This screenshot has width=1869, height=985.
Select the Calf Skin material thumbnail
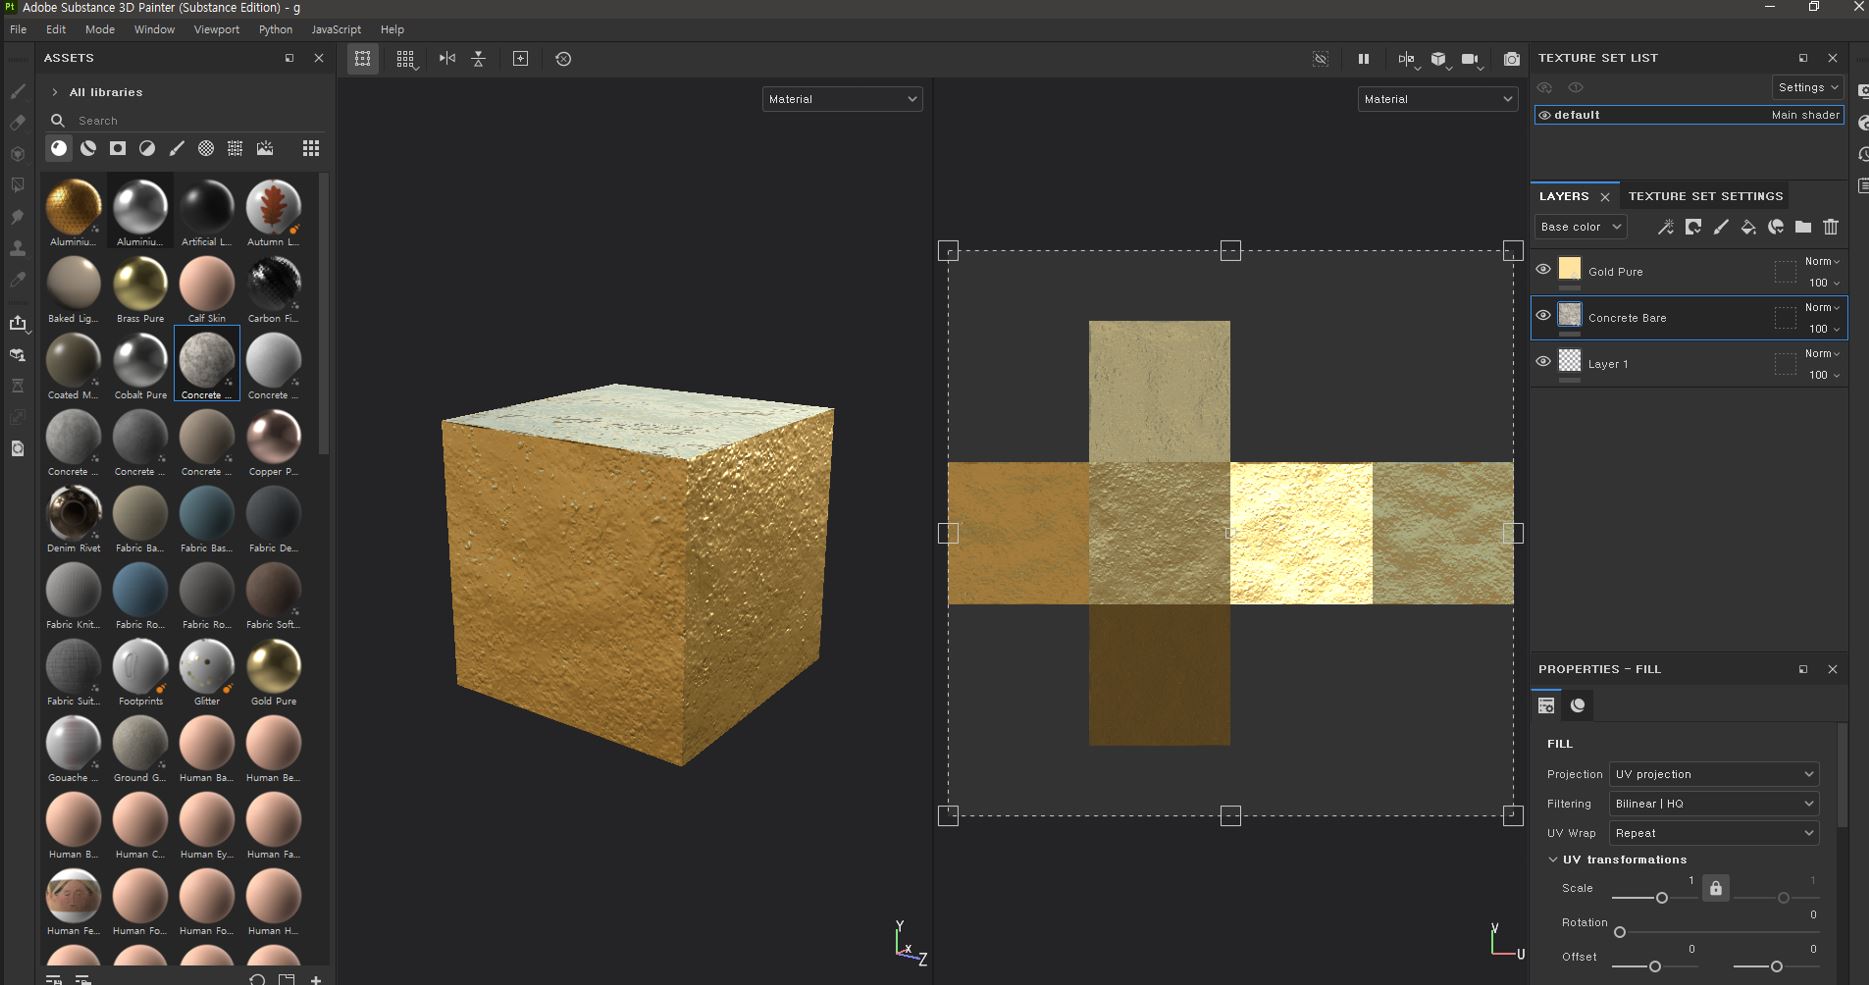coord(207,283)
